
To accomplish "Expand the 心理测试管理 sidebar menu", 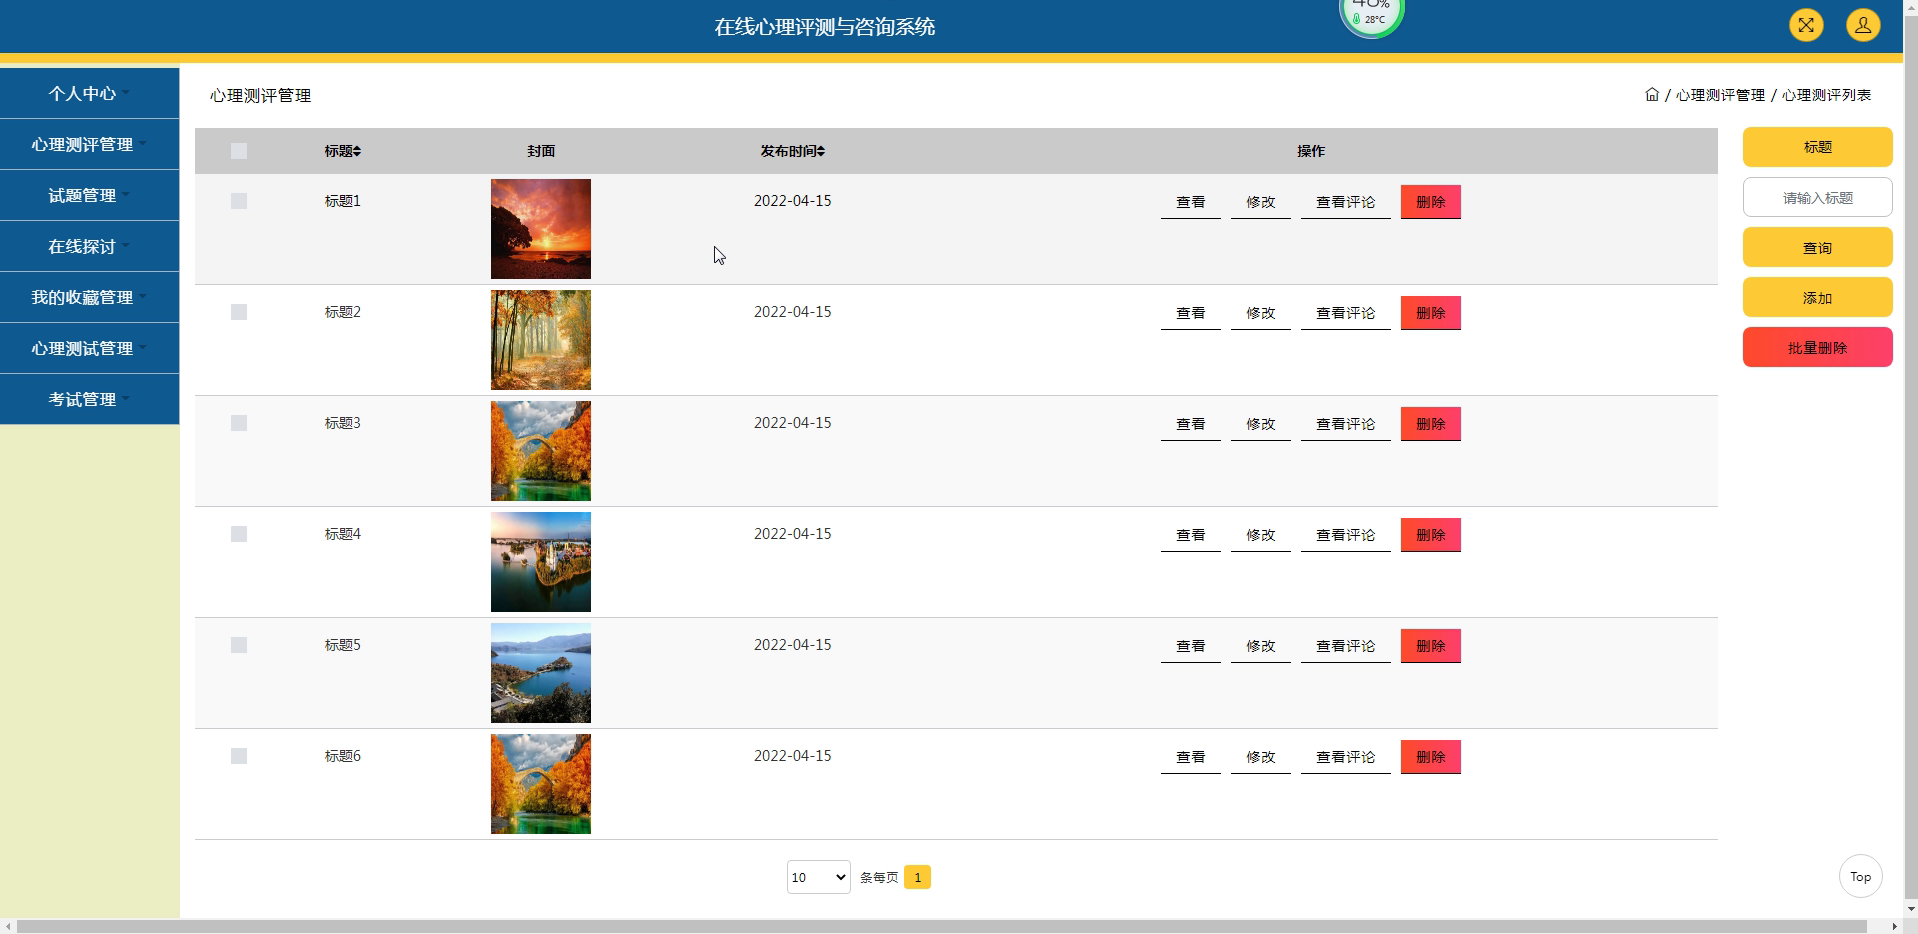I will 89,348.
